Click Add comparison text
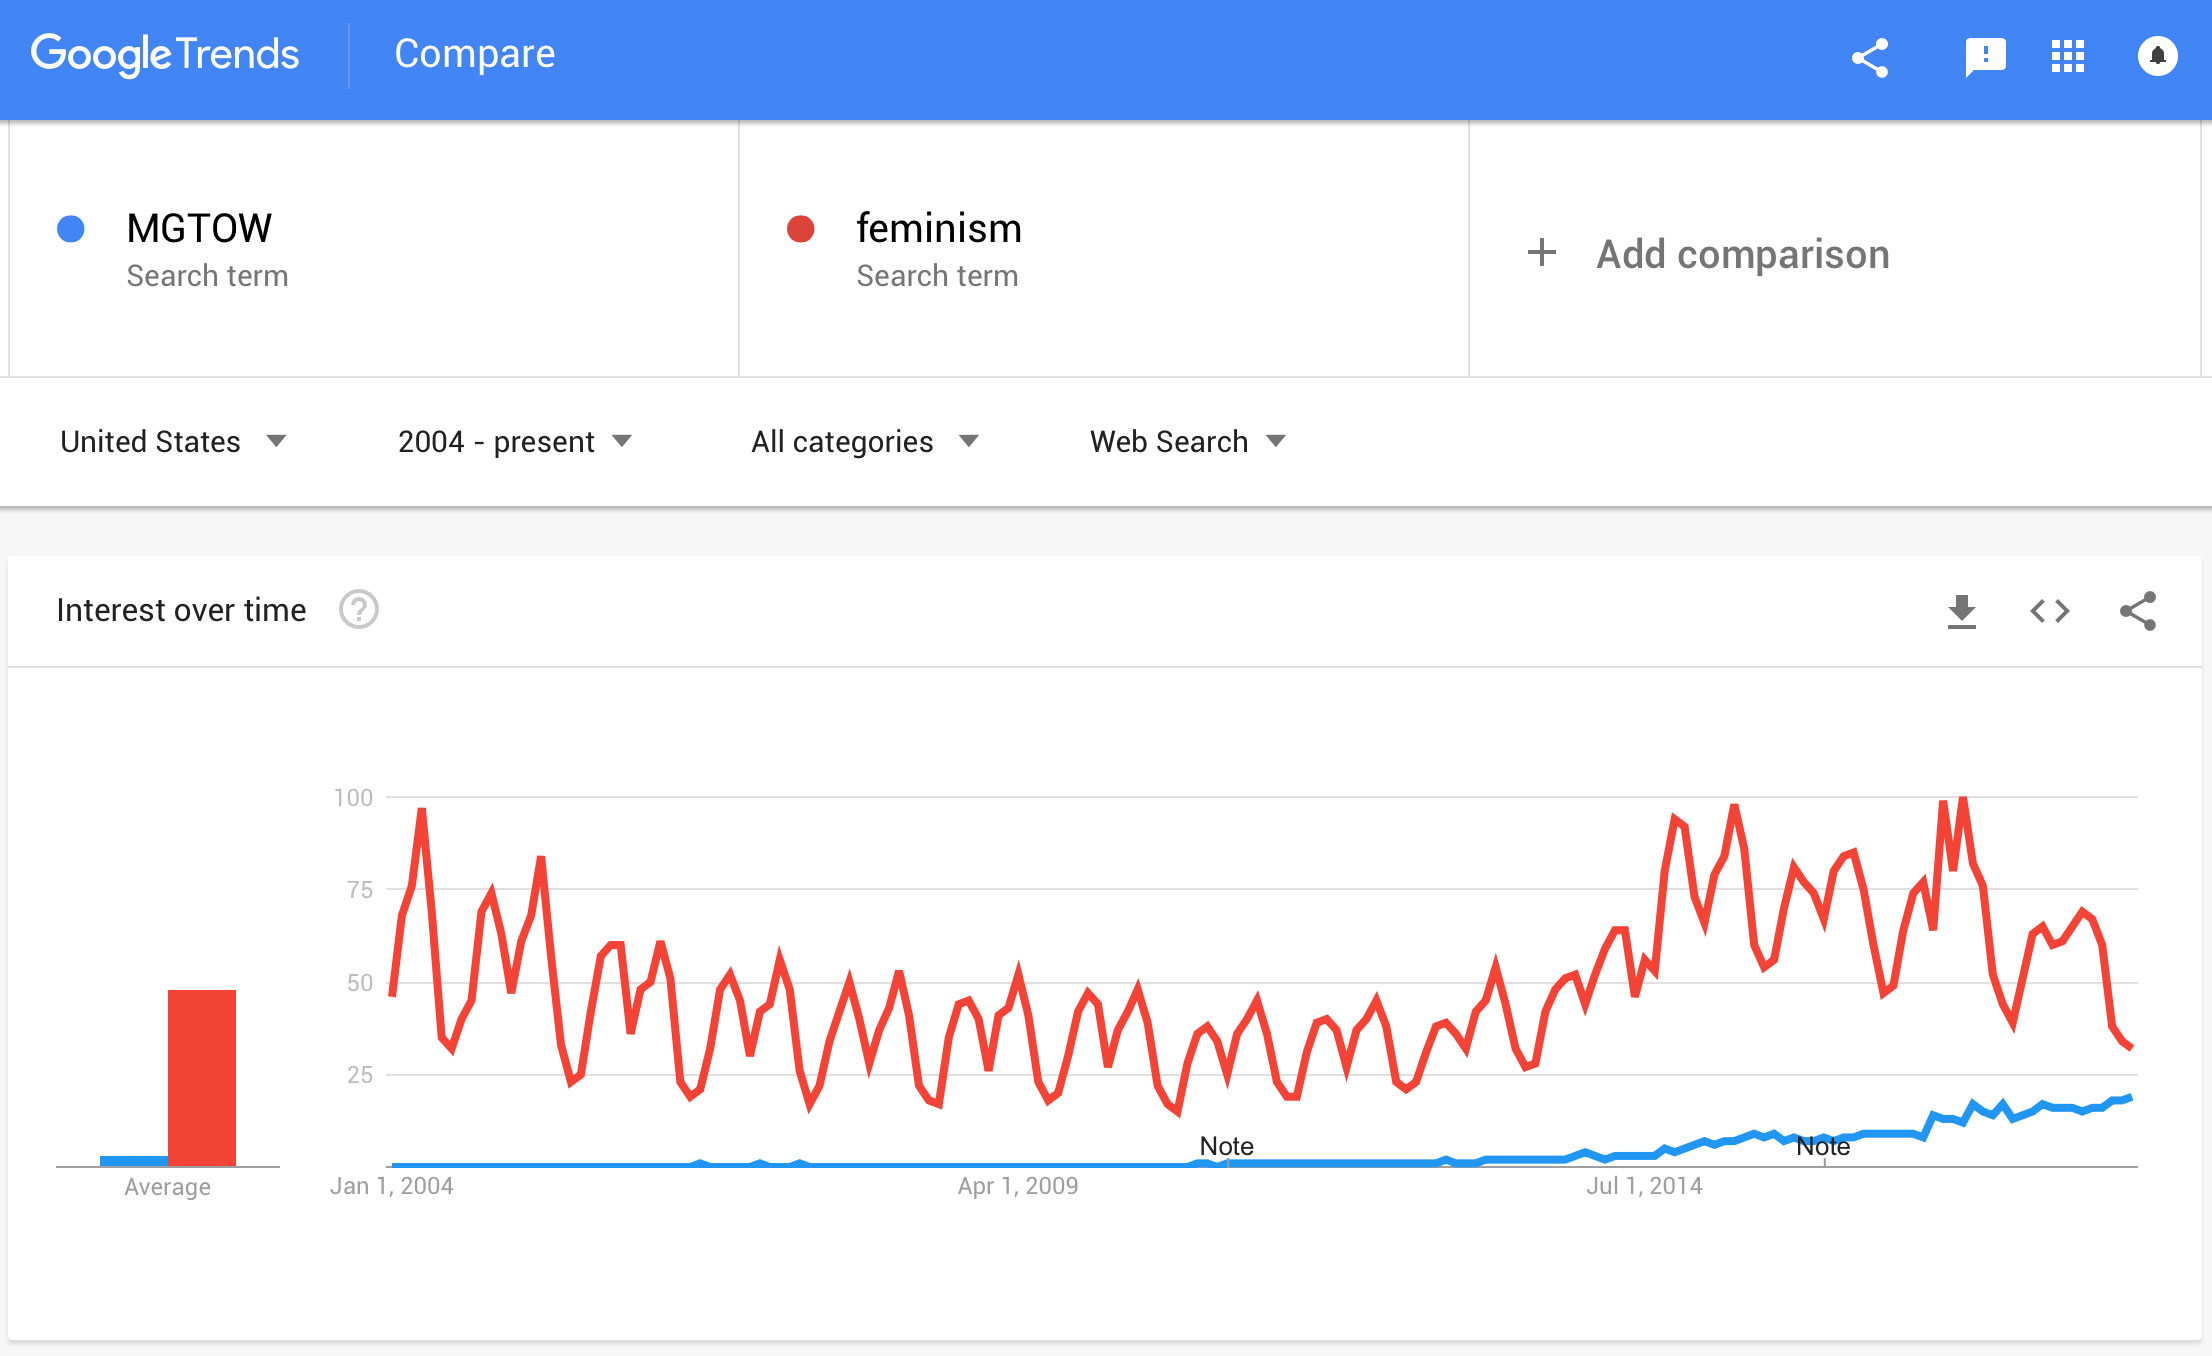 point(1742,254)
